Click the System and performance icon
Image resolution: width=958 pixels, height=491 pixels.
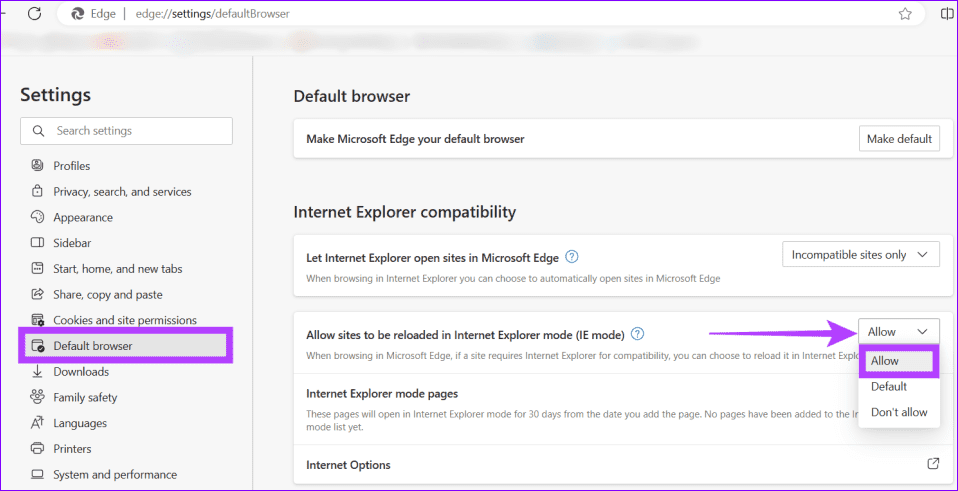pos(37,474)
